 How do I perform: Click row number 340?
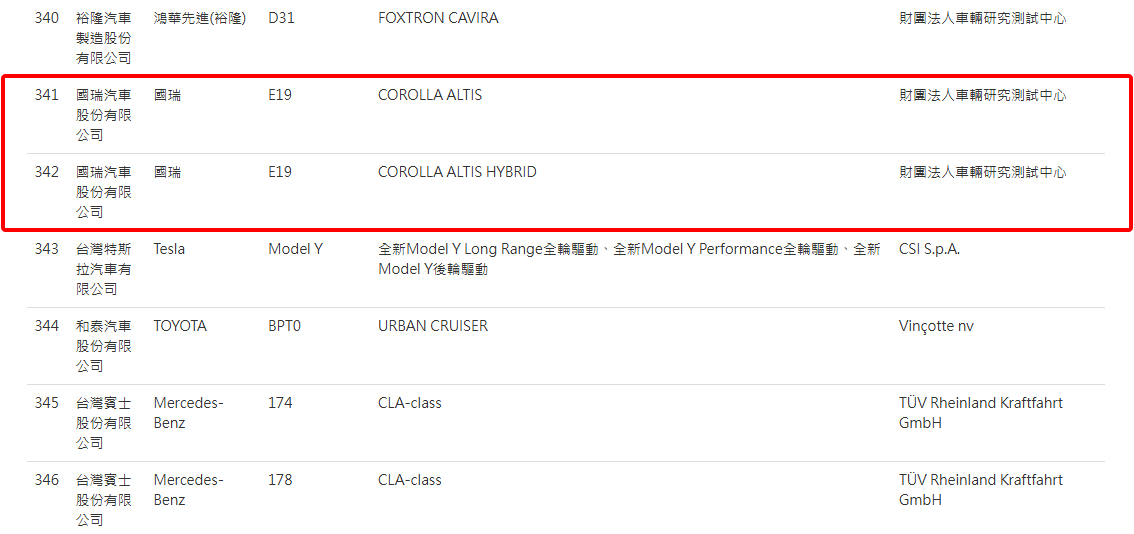(x=46, y=18)
